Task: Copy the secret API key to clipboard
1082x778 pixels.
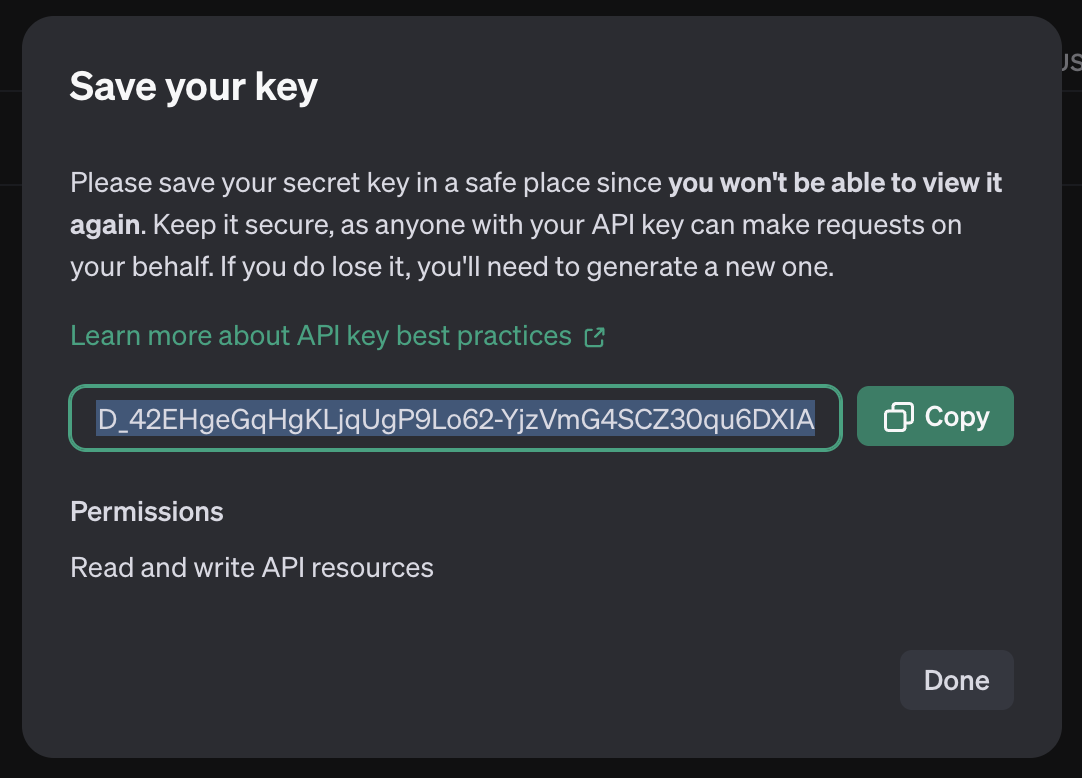Action: (935, 415)
